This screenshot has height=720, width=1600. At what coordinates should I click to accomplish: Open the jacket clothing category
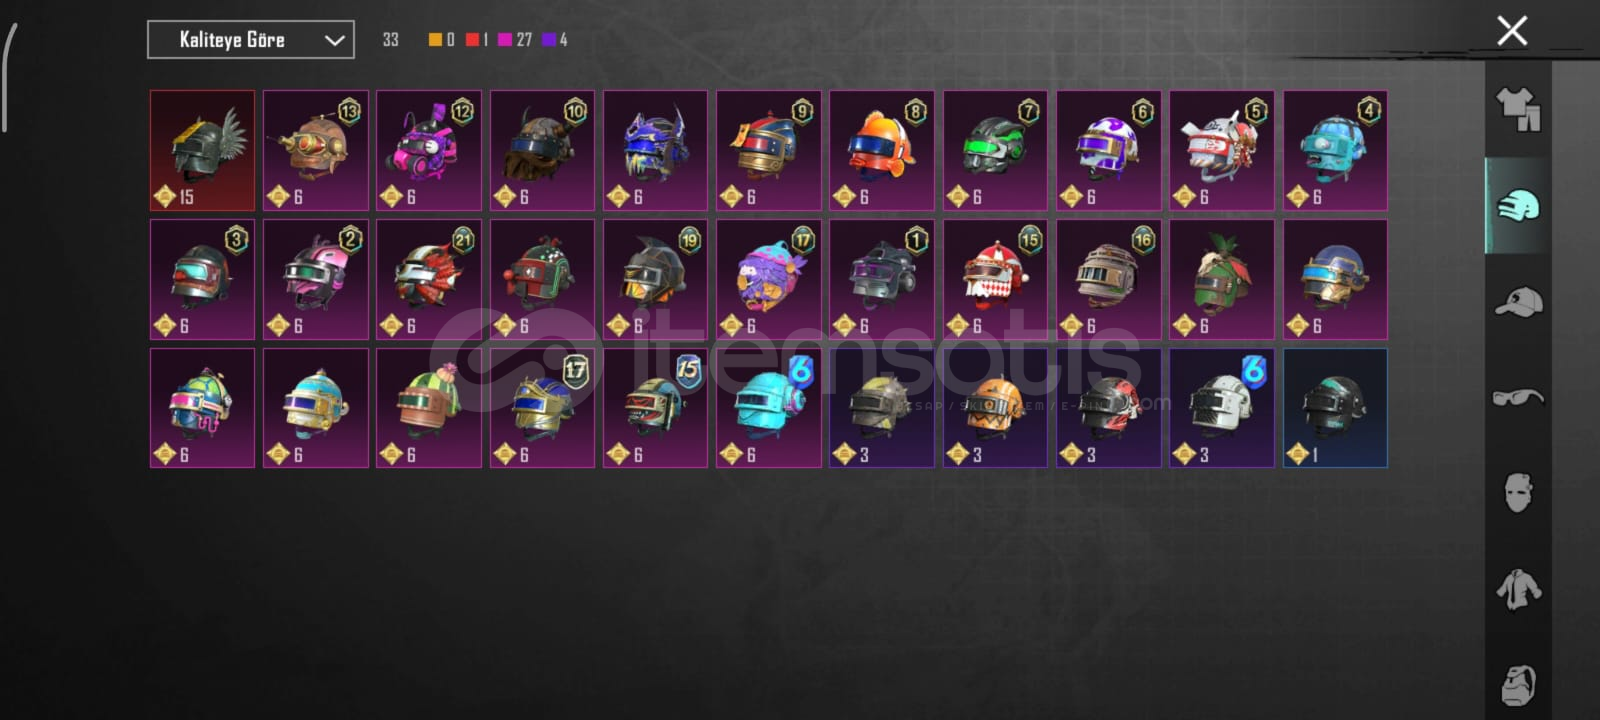(x=1518, y=588)
